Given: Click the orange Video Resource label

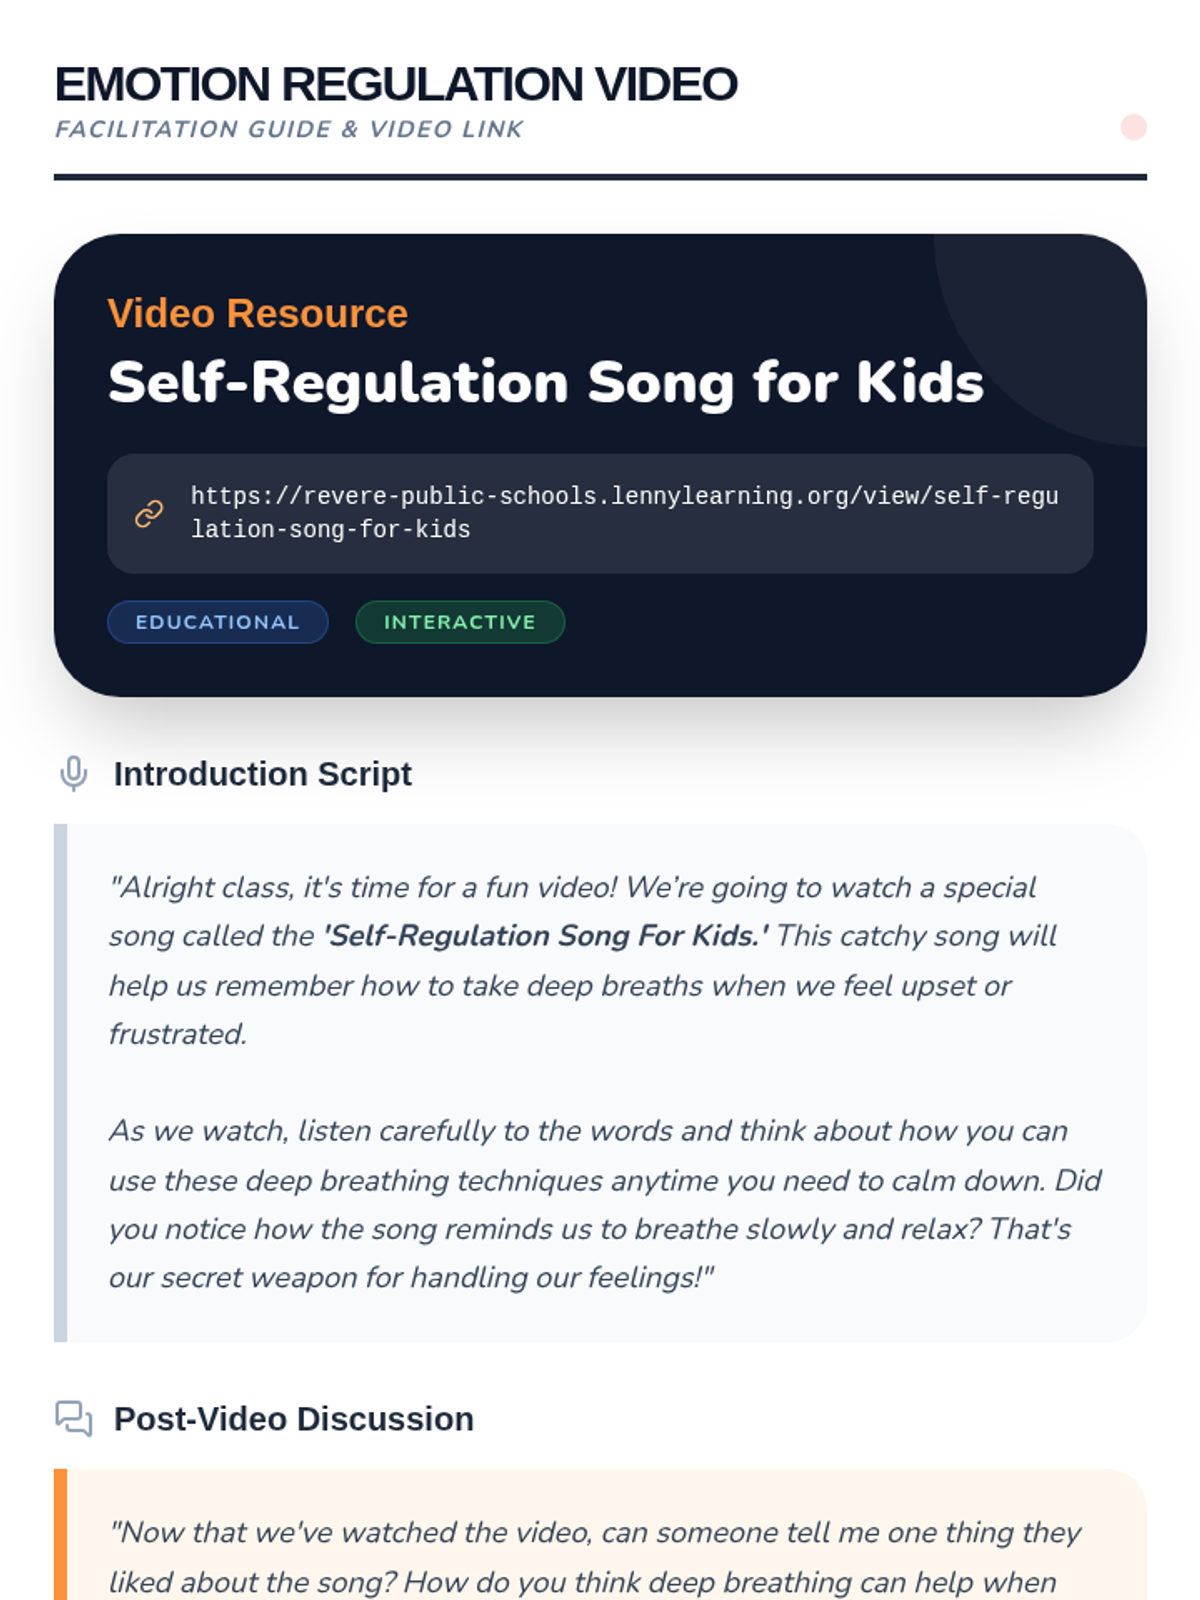Looking at the screenshot, I should [258, 314].
